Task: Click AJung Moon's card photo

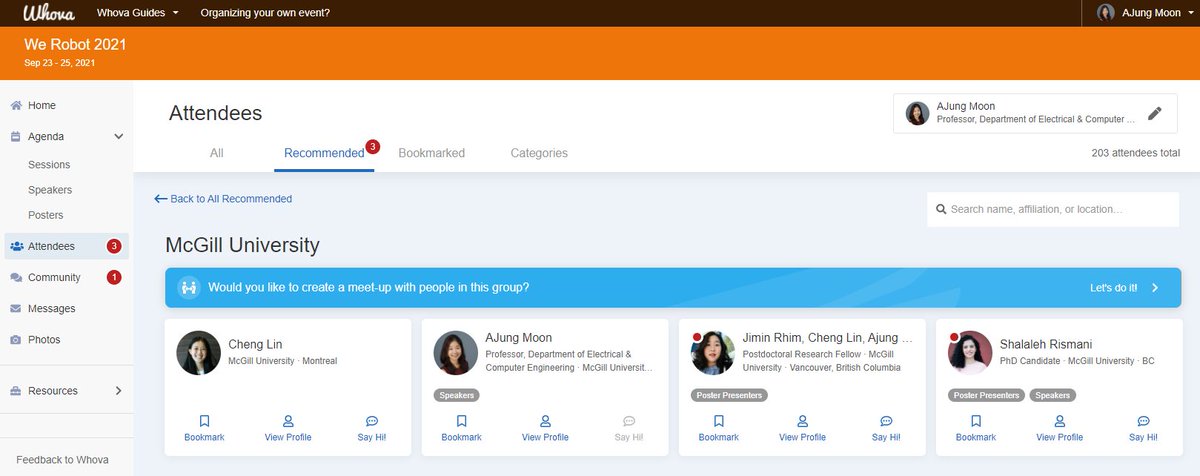Action: coord(455,353)
